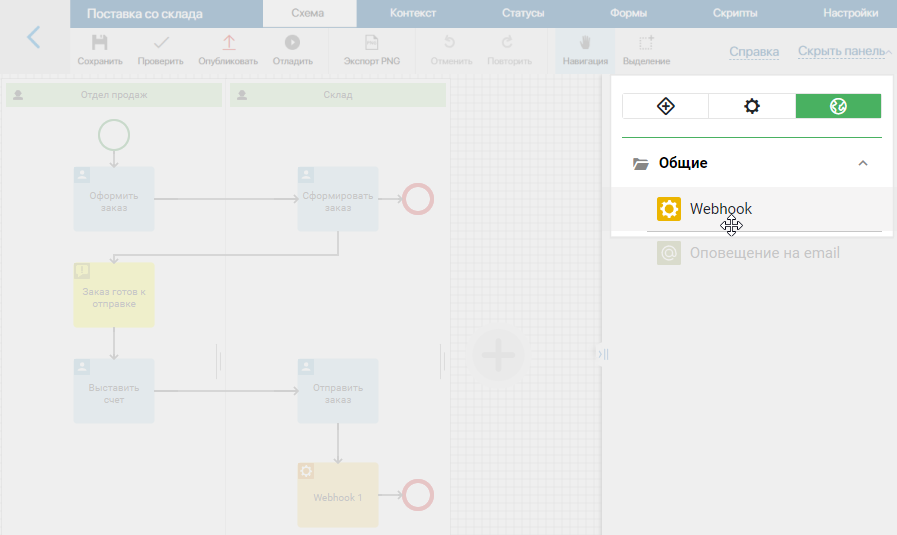Pick the Webhook element from the list
Screen dimensions: 897x535
pos(720,209)
